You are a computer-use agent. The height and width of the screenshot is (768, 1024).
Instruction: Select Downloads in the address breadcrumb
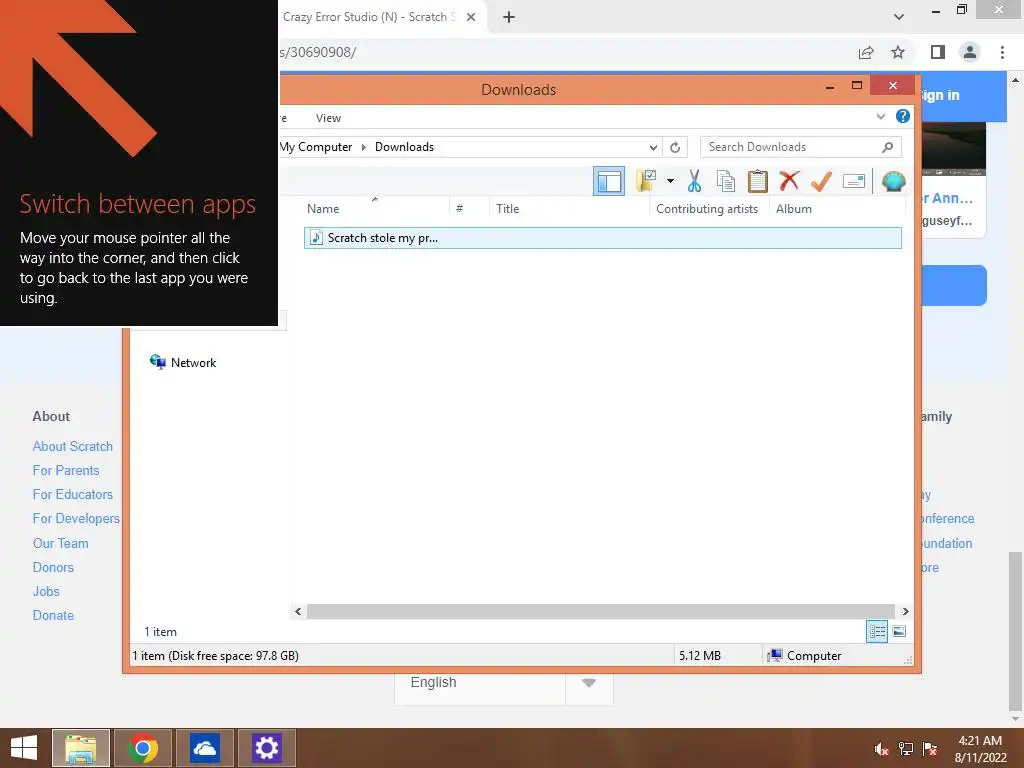404,147
